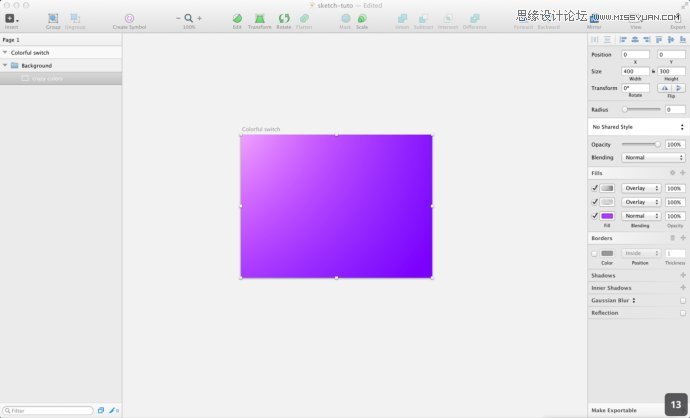Click the Group toolbar icon
690x418 pixels.
[x=53, y=18]
